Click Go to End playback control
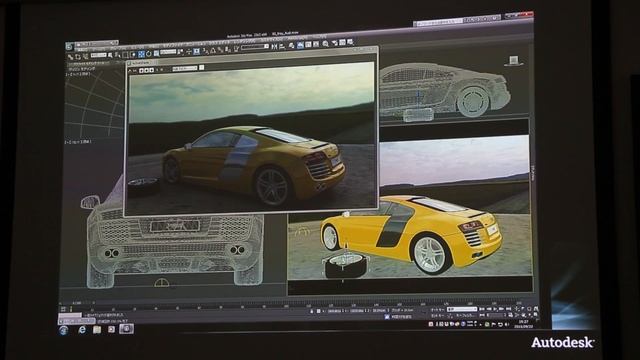 tap(509, 309)
